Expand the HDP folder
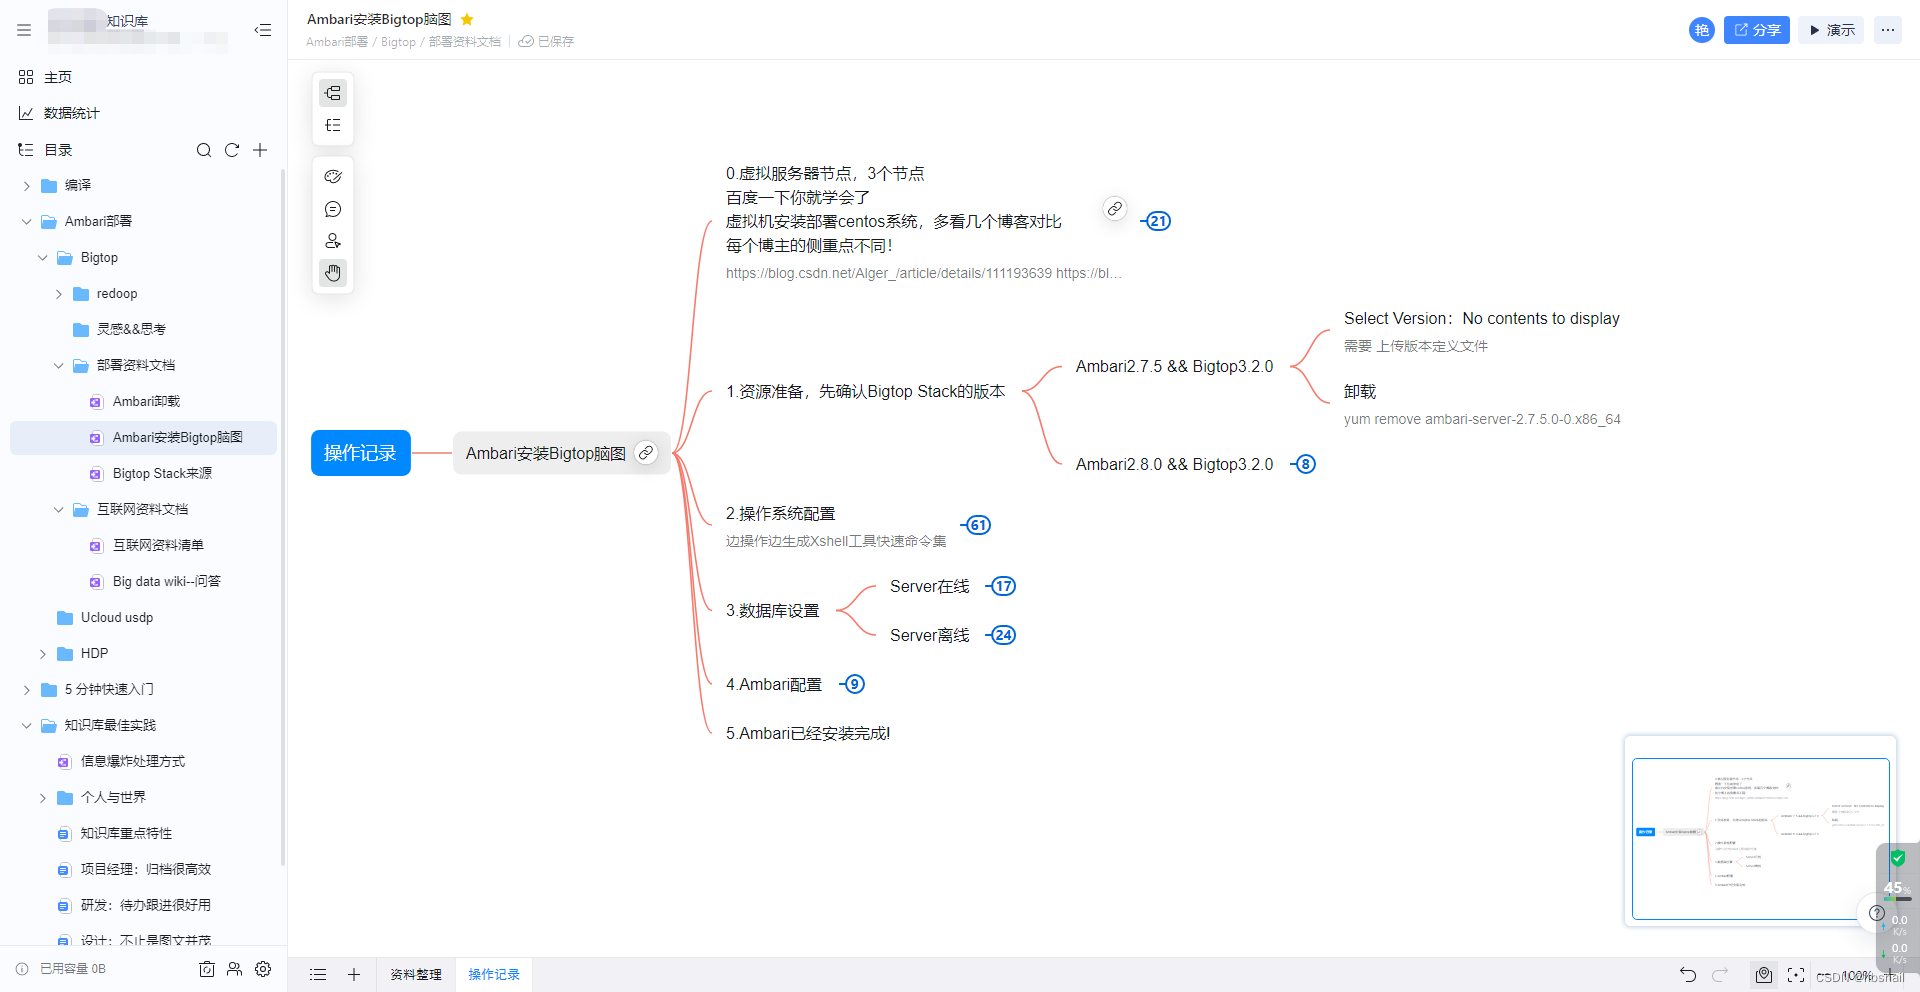Image resolution: width=1920 pixels, height=992 pixels. [x=42, y=653]
